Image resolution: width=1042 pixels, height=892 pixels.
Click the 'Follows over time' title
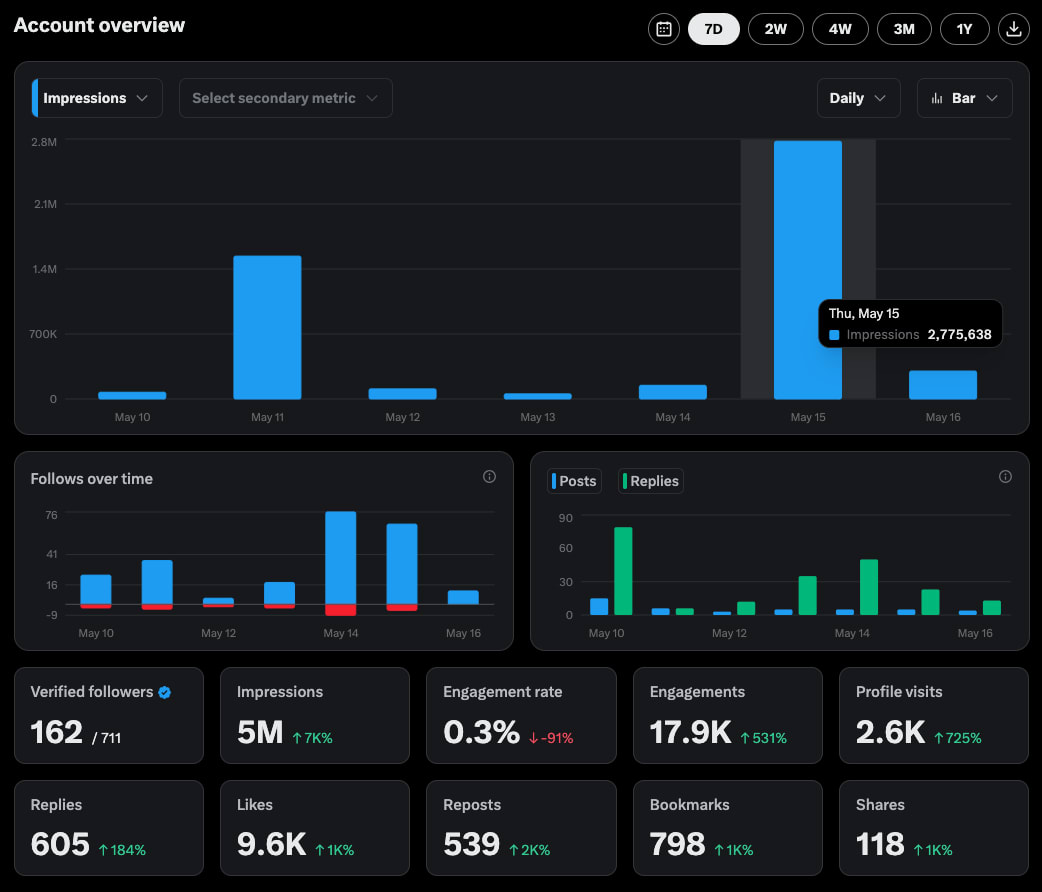92,479
